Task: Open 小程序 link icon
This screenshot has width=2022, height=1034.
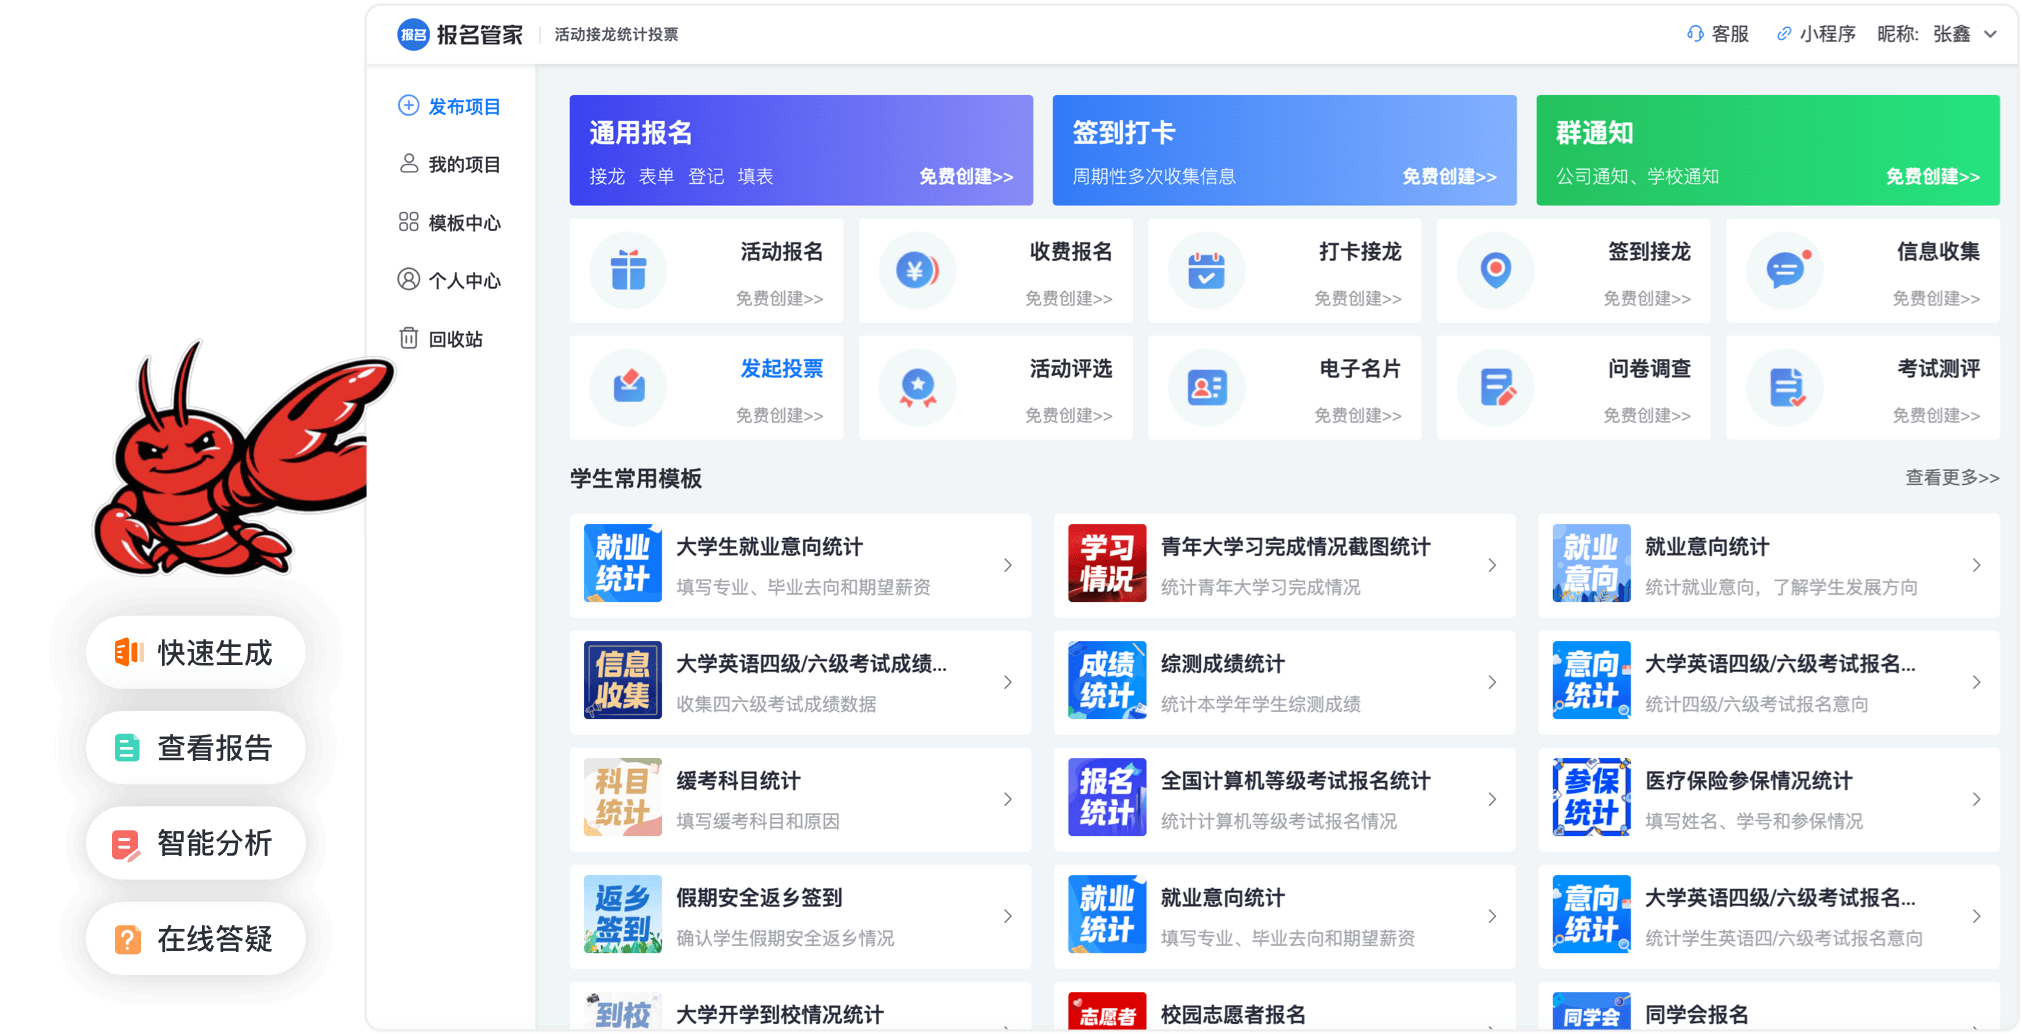Action: point(1784,34)
